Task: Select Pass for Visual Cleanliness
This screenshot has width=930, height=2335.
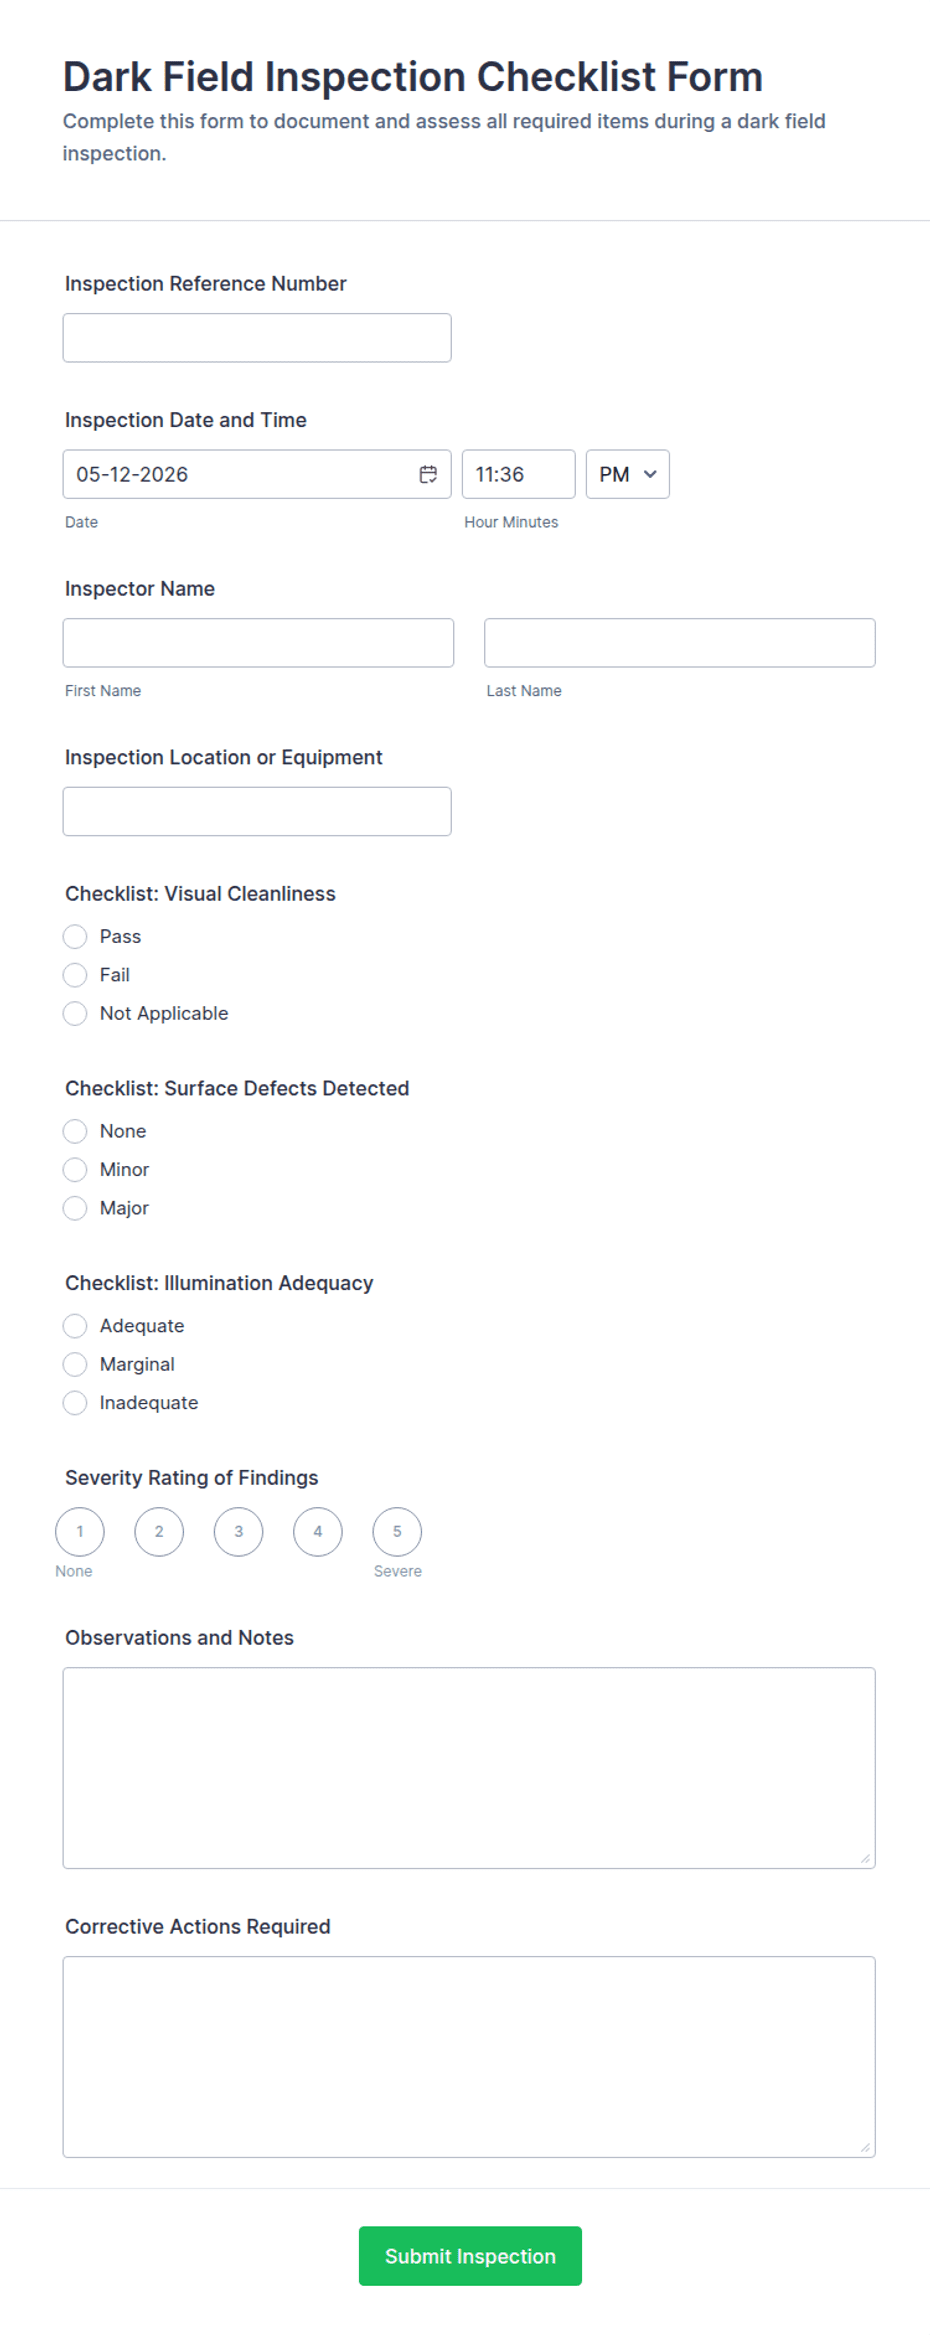Action: click(x=75, y=936)
